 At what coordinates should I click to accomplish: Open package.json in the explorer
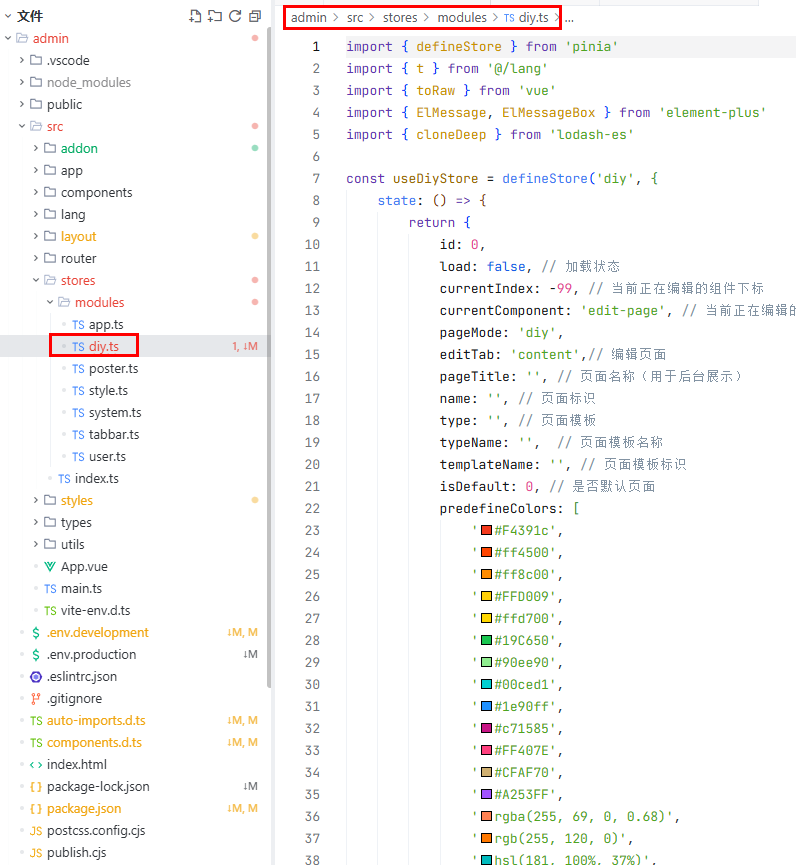[84, 808]
